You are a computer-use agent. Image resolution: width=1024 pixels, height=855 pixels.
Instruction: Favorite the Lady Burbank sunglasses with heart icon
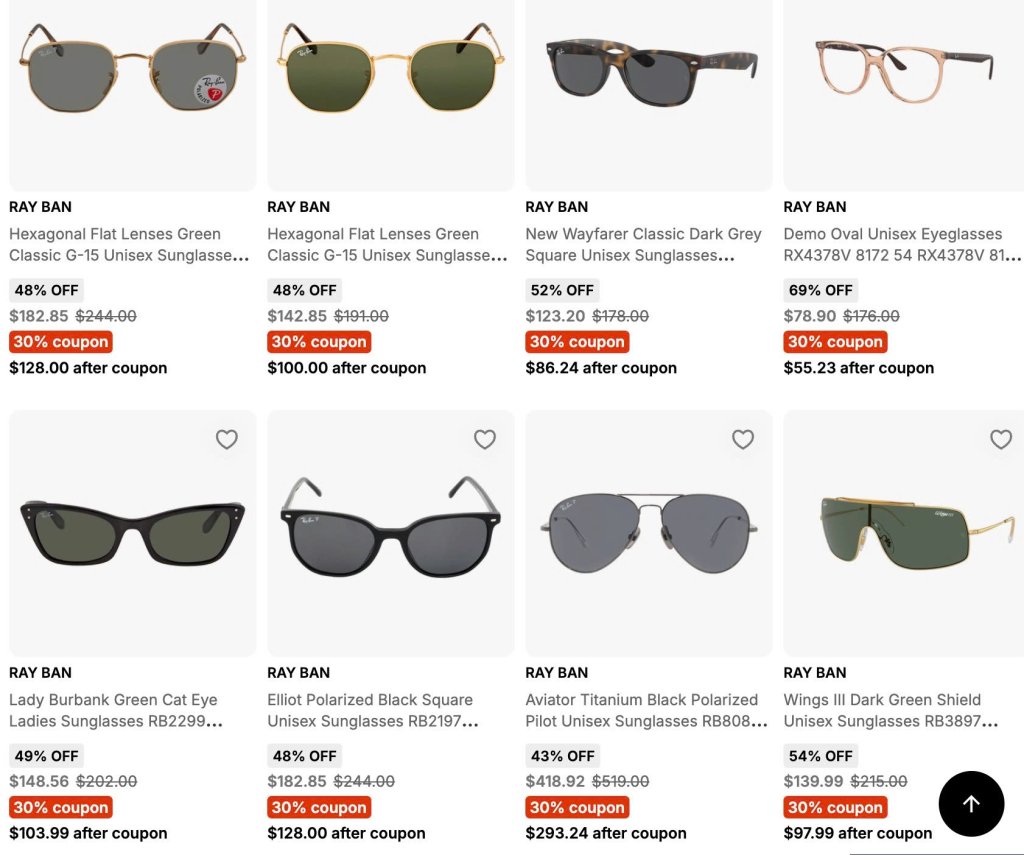pos(227,439)
